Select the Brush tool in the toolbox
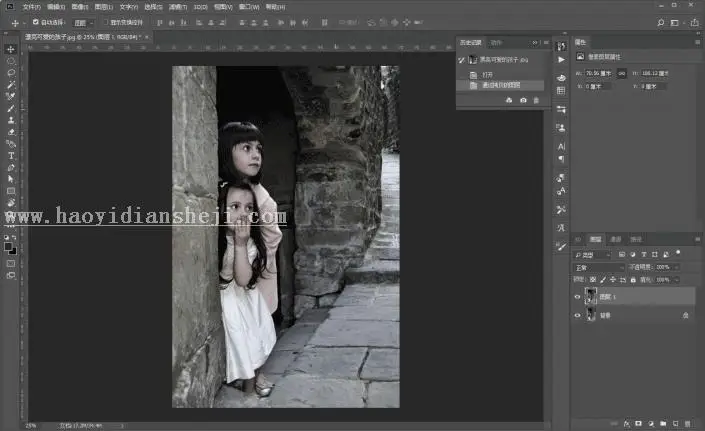 click(11, 108)
